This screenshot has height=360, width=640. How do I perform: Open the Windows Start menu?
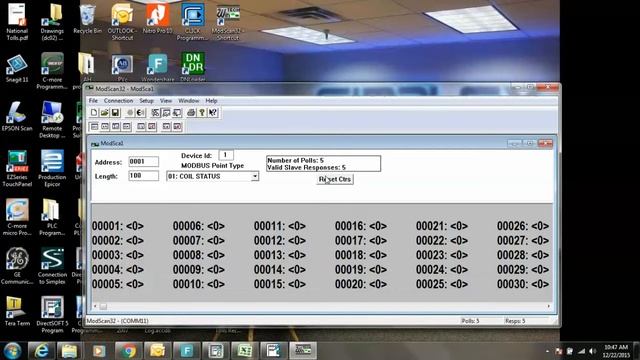pos(12,351)
